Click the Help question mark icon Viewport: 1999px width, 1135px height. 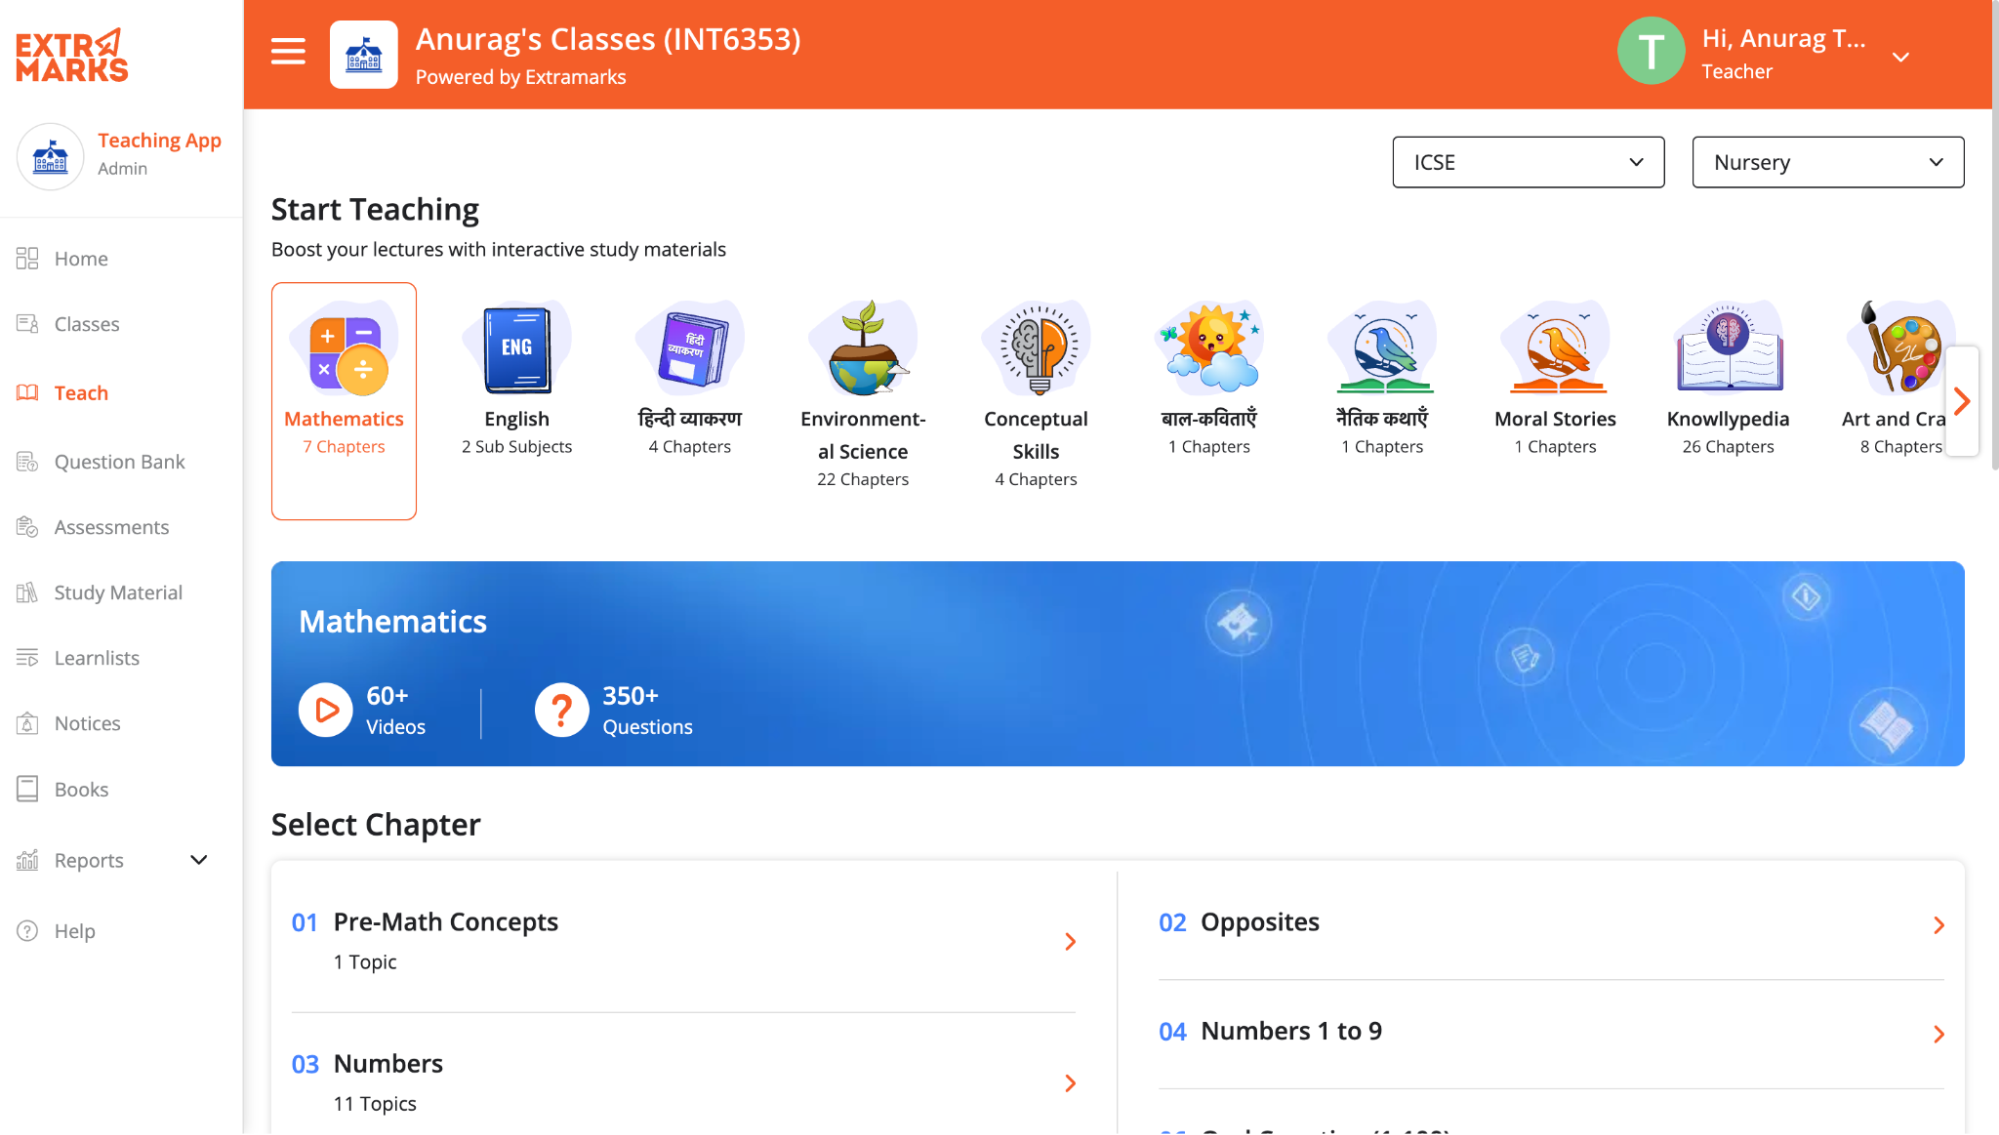(x=27, y=931)
